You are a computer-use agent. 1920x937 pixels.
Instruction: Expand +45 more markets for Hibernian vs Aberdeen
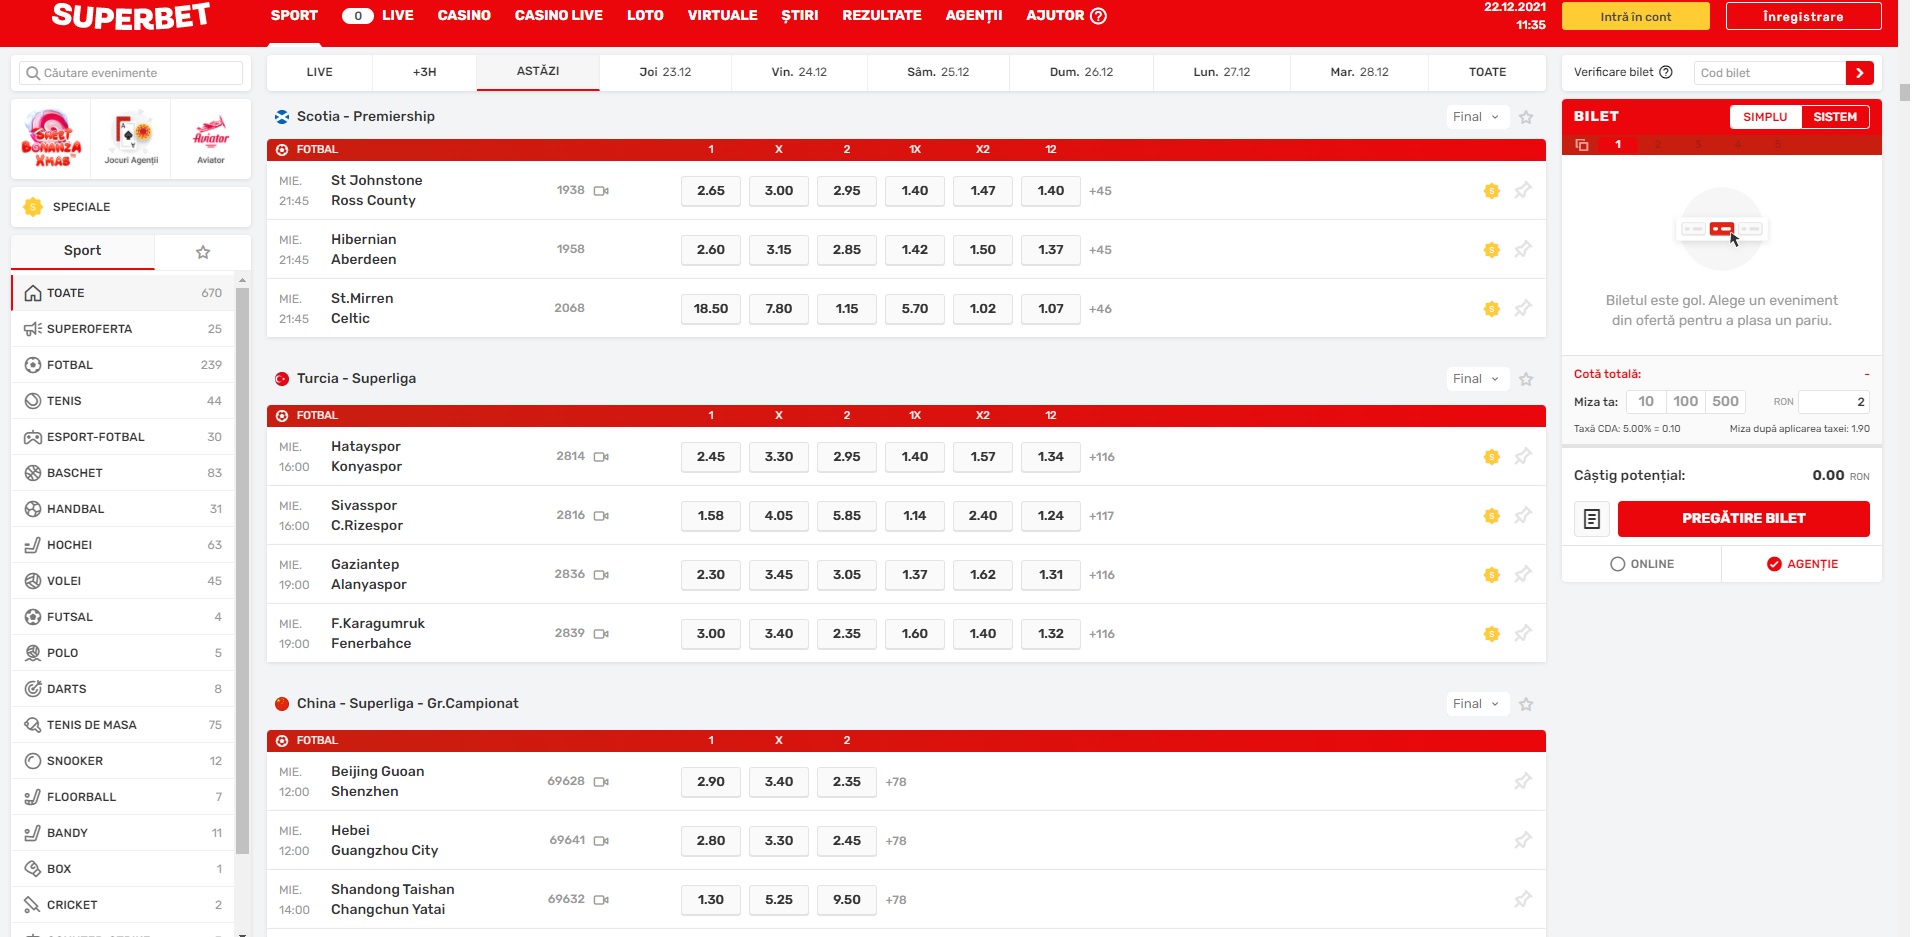[1100, 250]
